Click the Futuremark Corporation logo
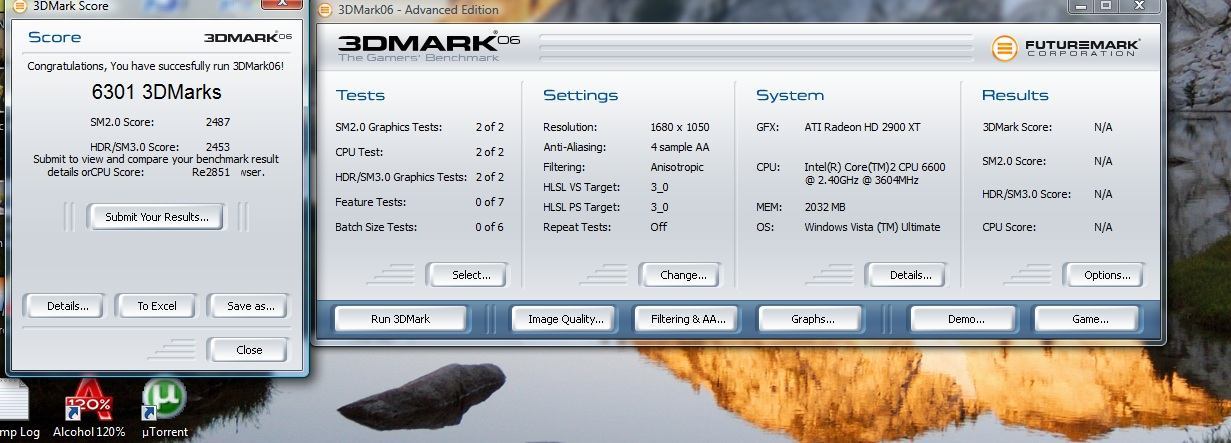The width and height of the screenshot is (1231, 443). pos(1066,47)
